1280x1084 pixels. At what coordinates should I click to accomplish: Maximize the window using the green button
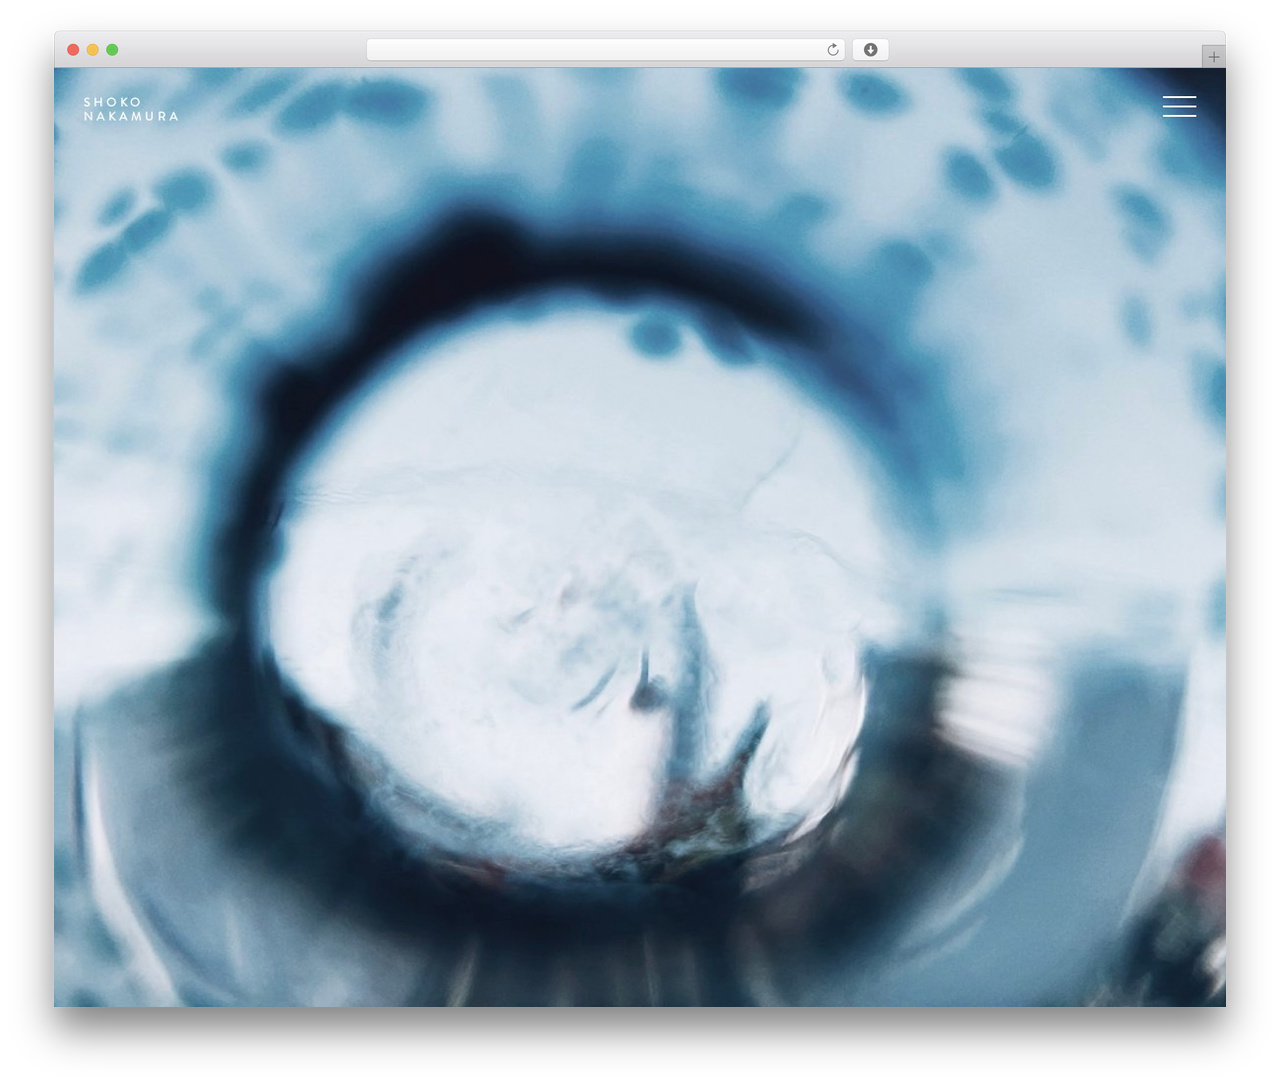click(x=112, y=50)
